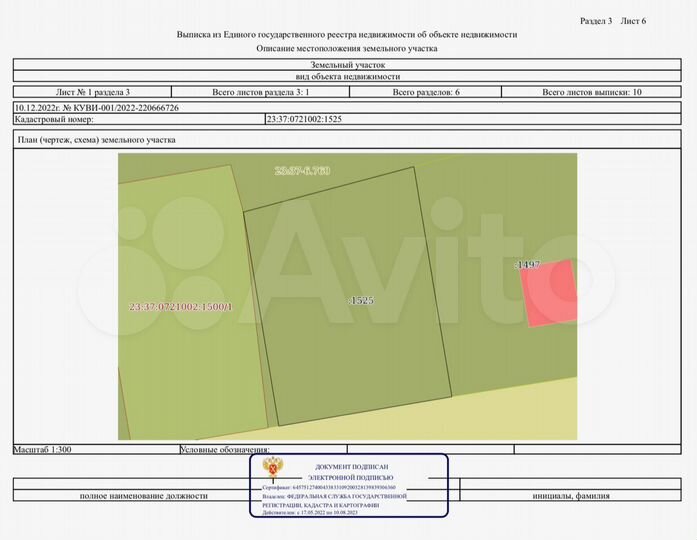Select cell "Всего разделов: 6"
Screen dimensions: 697x540
[x=426, y=92]
